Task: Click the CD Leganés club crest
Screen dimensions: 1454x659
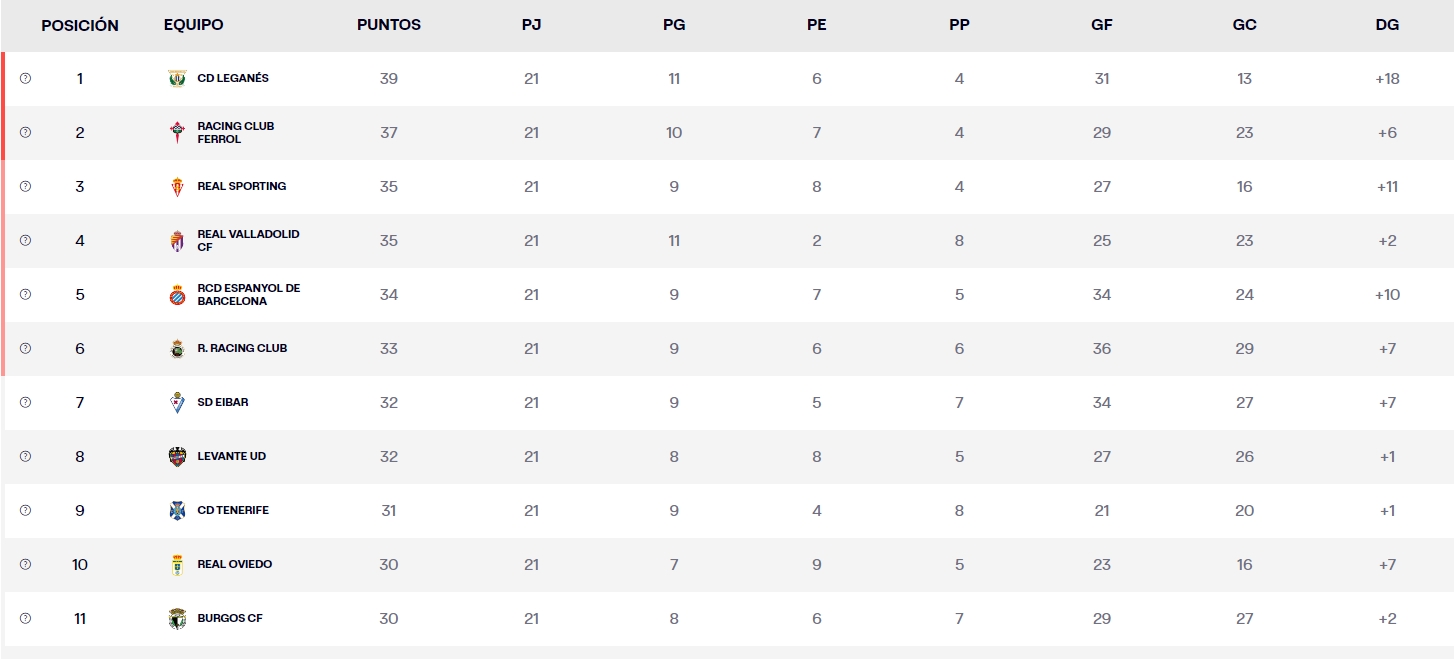Action: point(177,79)
